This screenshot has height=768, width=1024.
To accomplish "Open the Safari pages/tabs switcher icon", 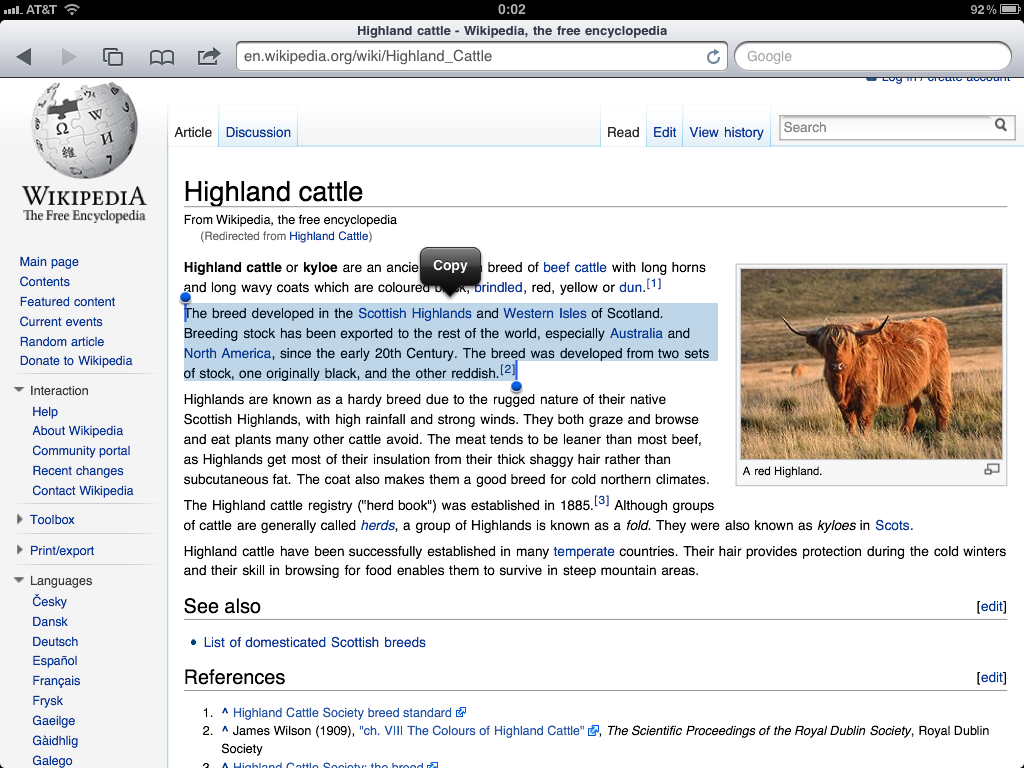I will (113, 57).
